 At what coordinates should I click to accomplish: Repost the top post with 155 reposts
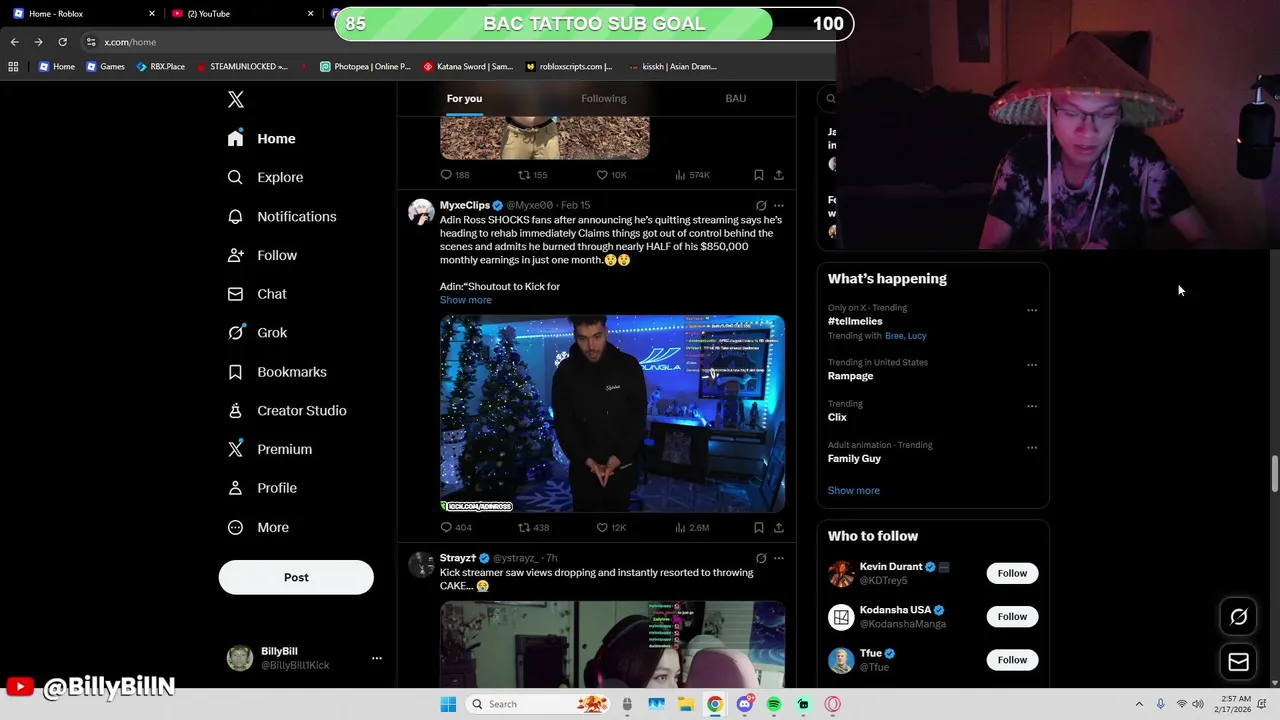pos(533,175)
